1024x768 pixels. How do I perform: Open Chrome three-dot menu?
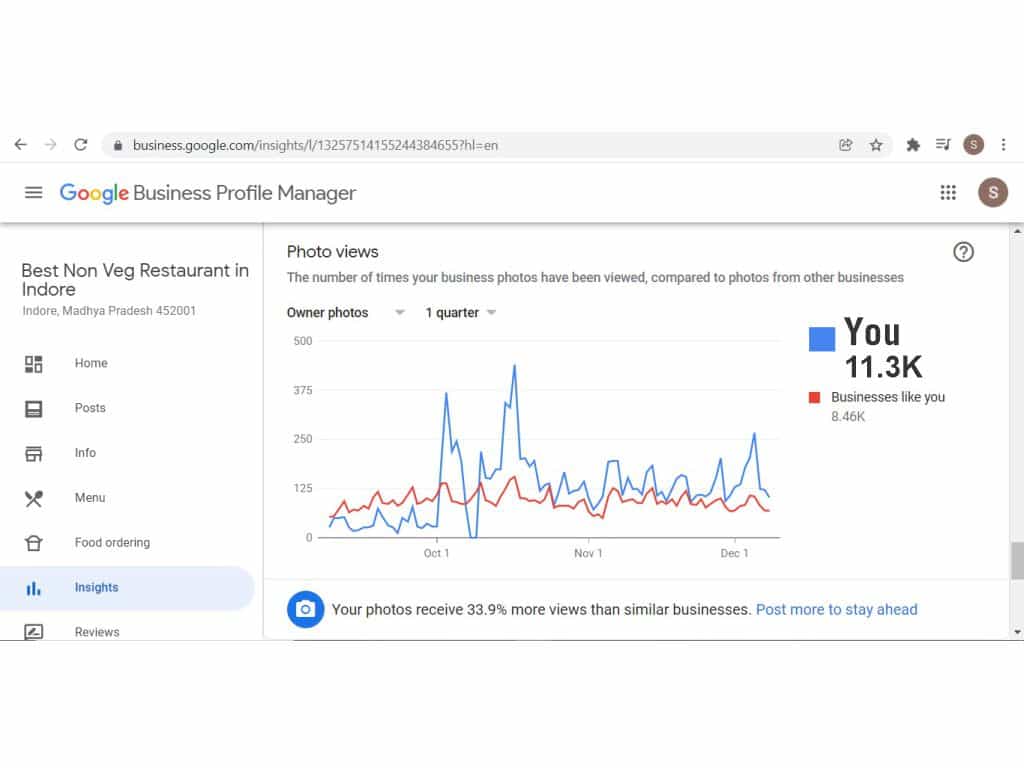point(1003,145)
